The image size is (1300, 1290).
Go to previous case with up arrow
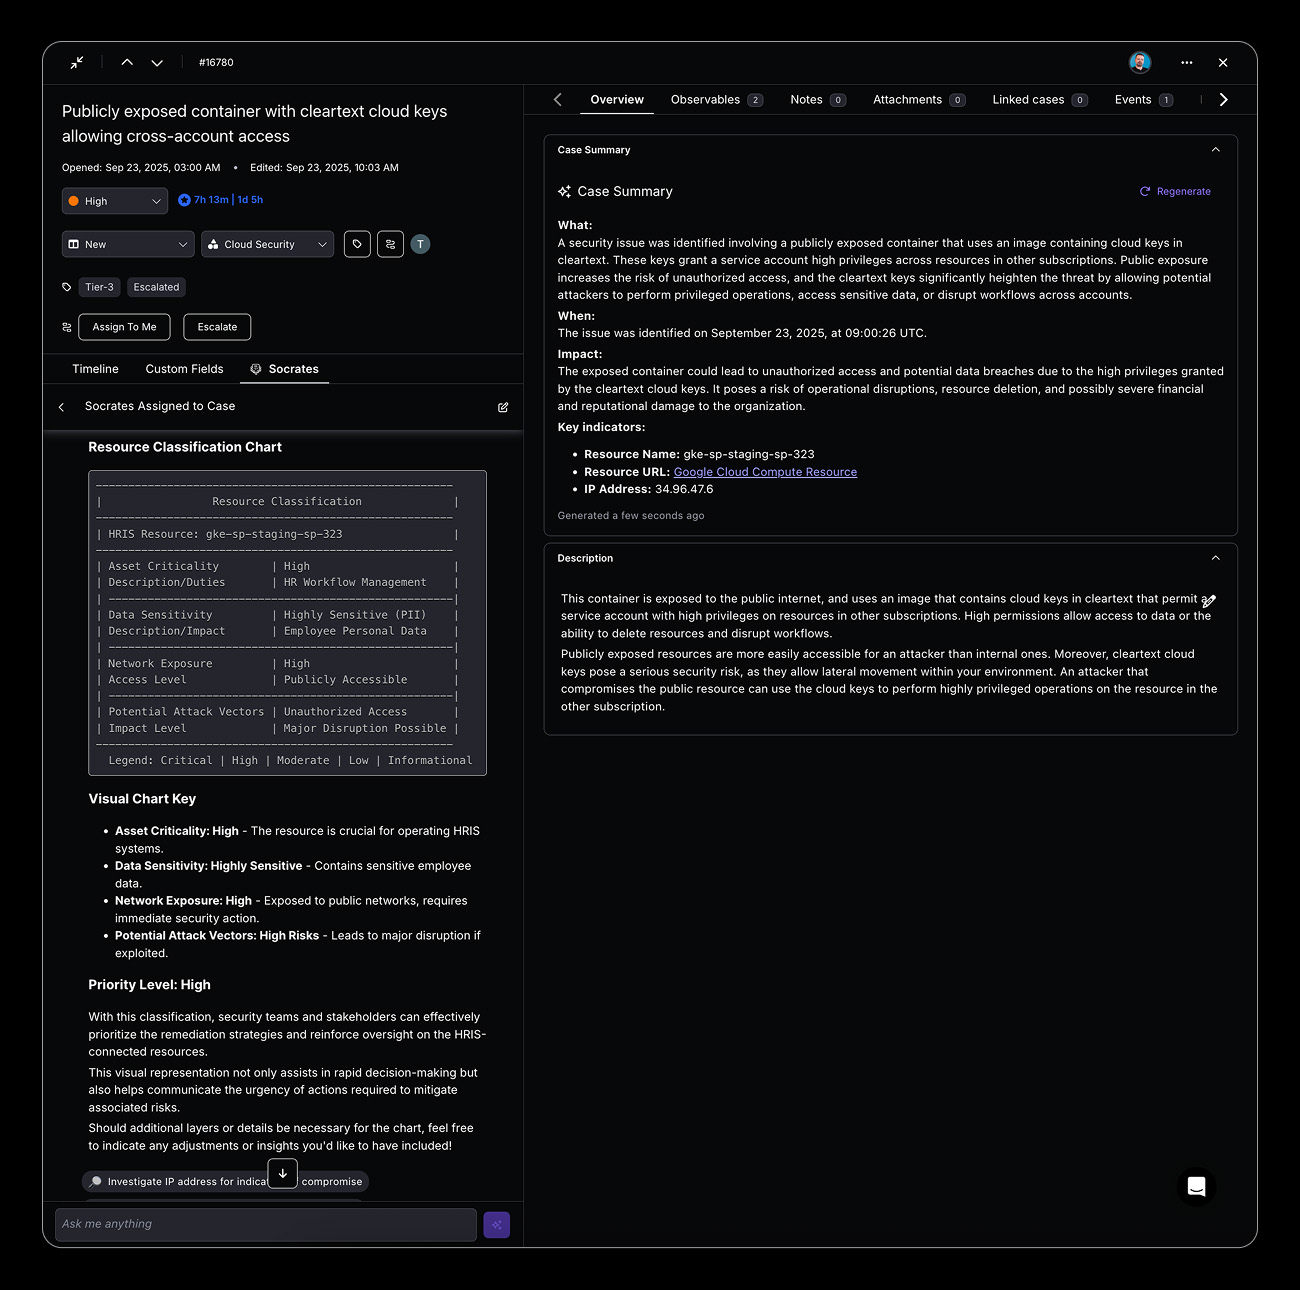tap(127, 62)
